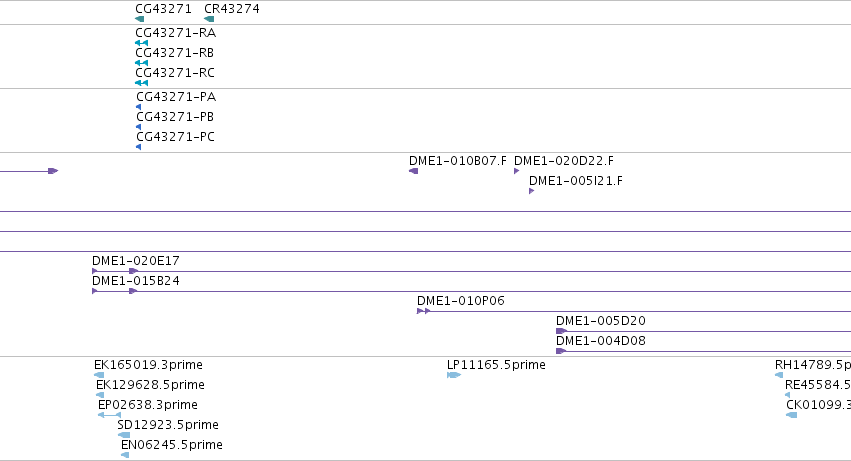Click the DME1-010P06 double arrow glyph
Viewport: 851px width, 461px height.
[423, 311]
